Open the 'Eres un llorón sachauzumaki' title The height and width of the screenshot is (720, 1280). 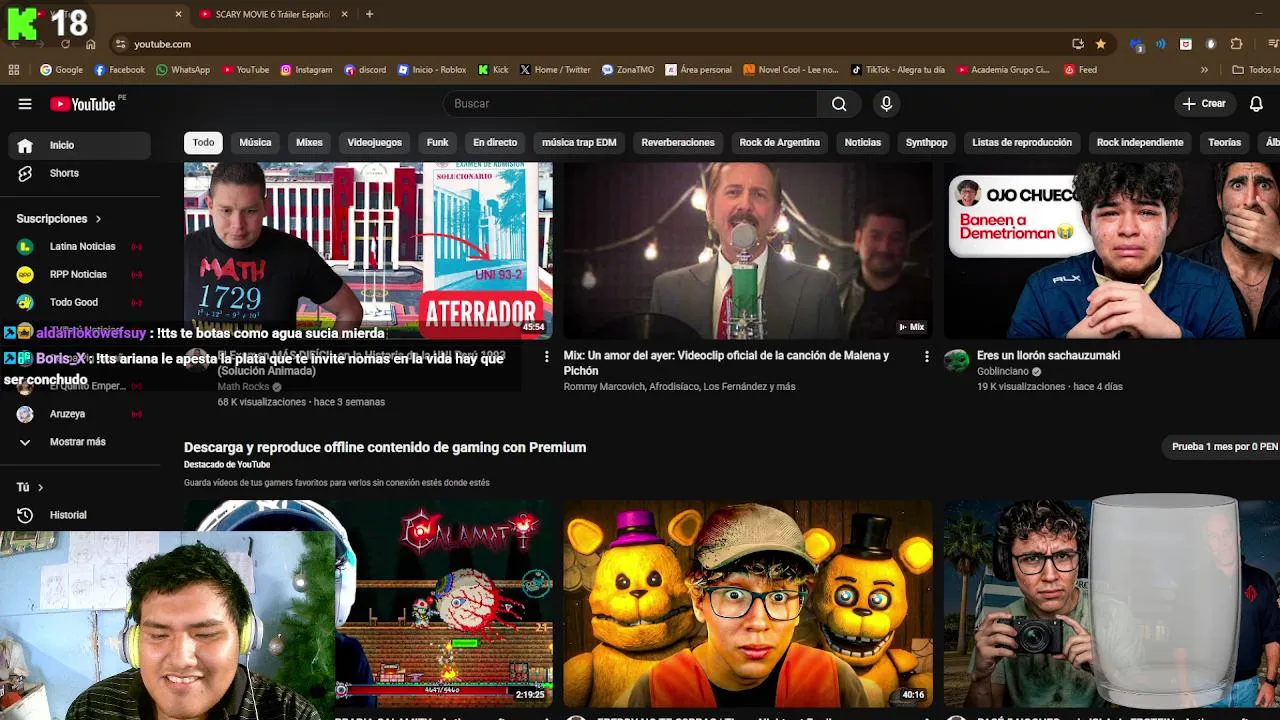click(1048, 356)
